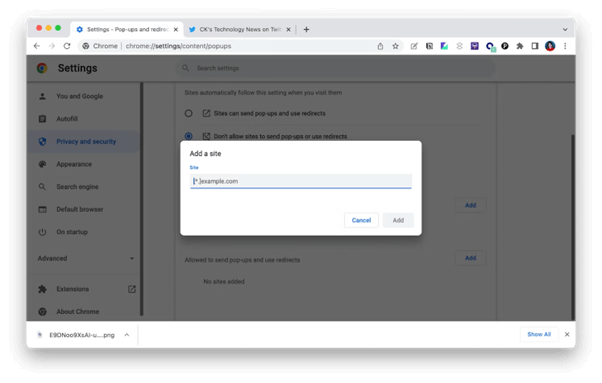Click Add button in Add a site dialog

coord(398,220)
